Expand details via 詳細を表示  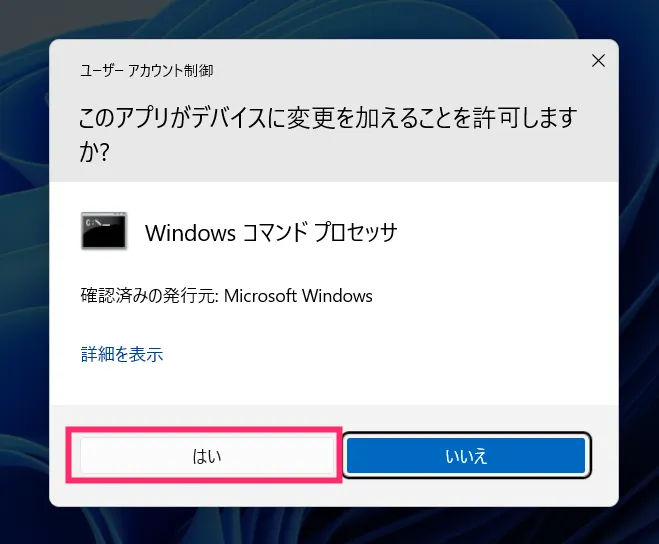122,354
